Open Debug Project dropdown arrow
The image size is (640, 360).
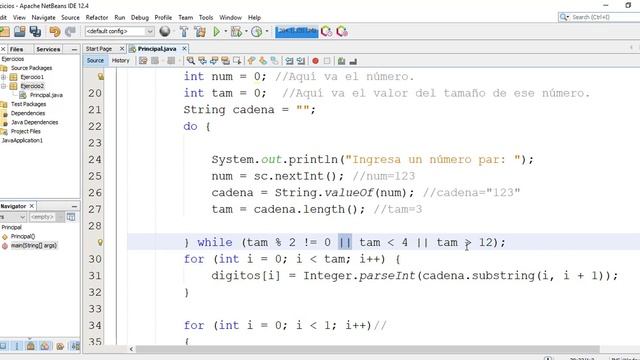246,31
